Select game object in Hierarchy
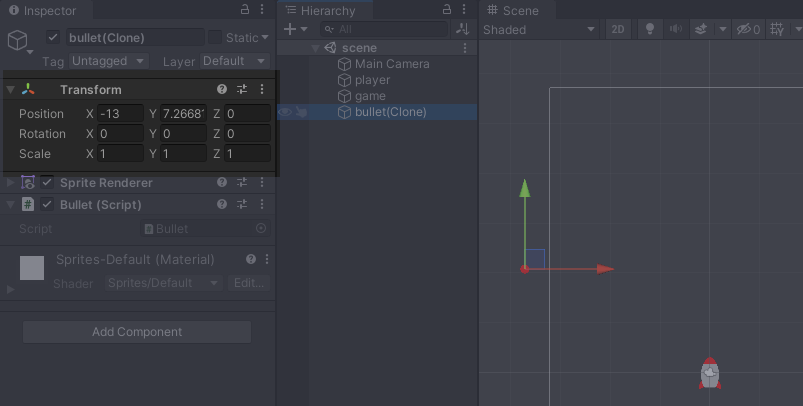The height and width of the screenshot is (406, 803). [x=370, y=96]
